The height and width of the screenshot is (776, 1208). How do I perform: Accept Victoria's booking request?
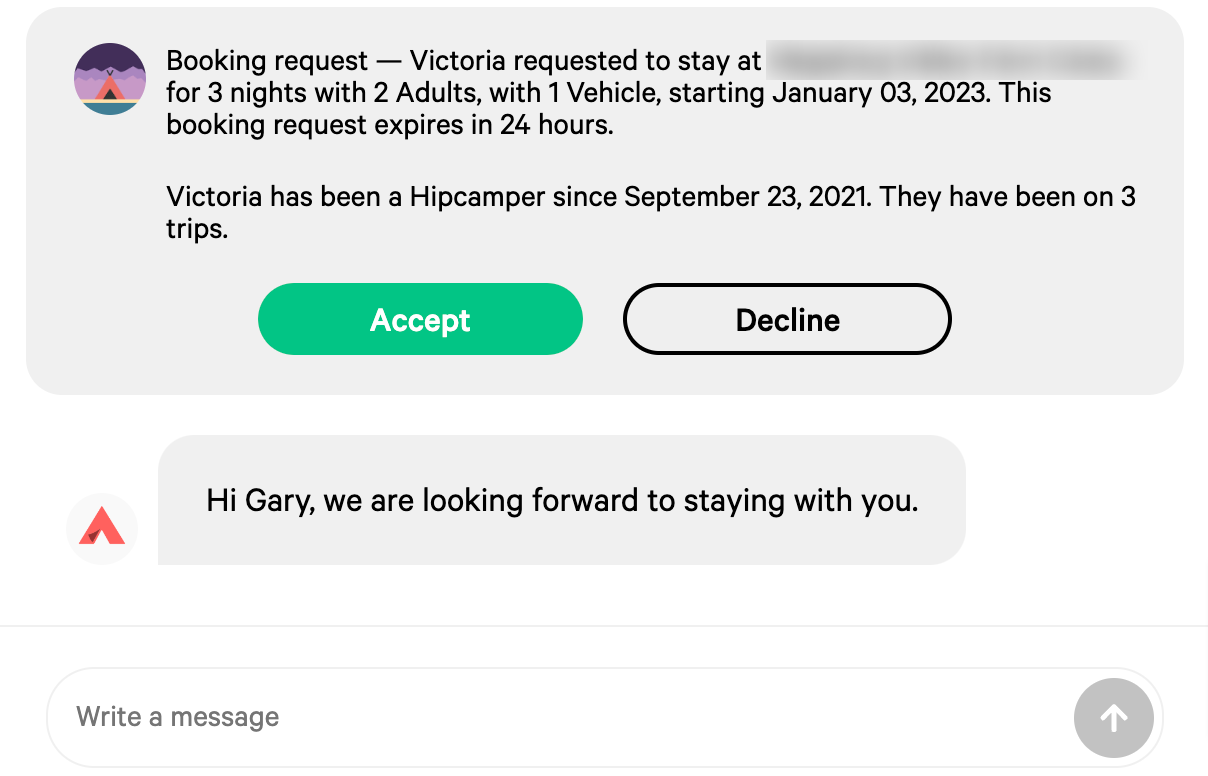click(x=420, y=320)
